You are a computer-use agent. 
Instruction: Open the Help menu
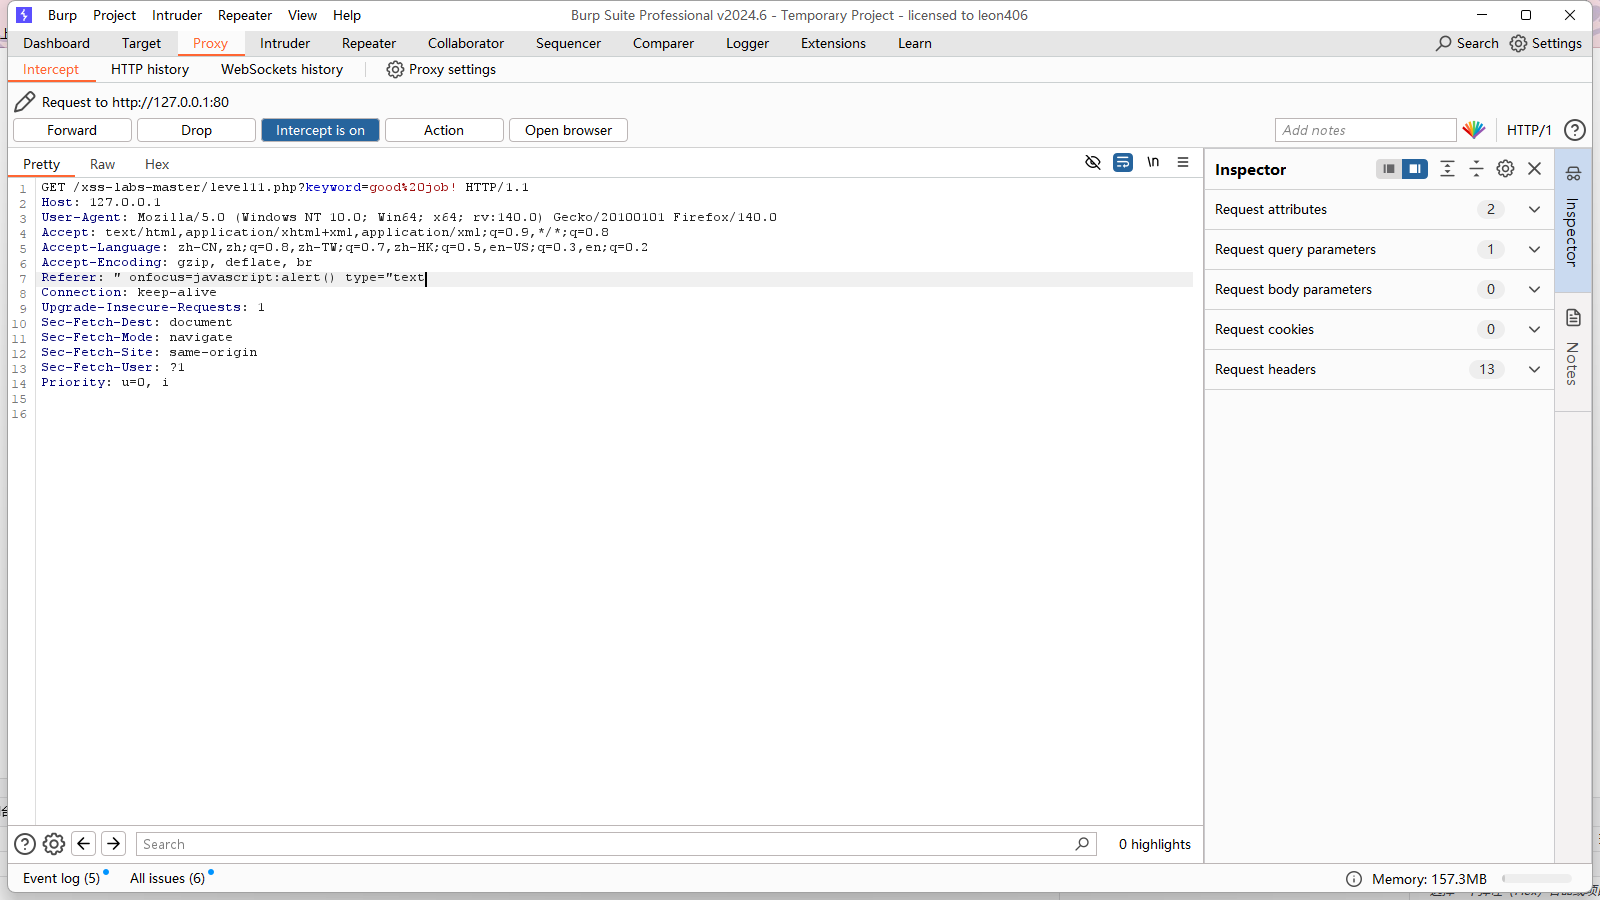(x=347, y=15)
